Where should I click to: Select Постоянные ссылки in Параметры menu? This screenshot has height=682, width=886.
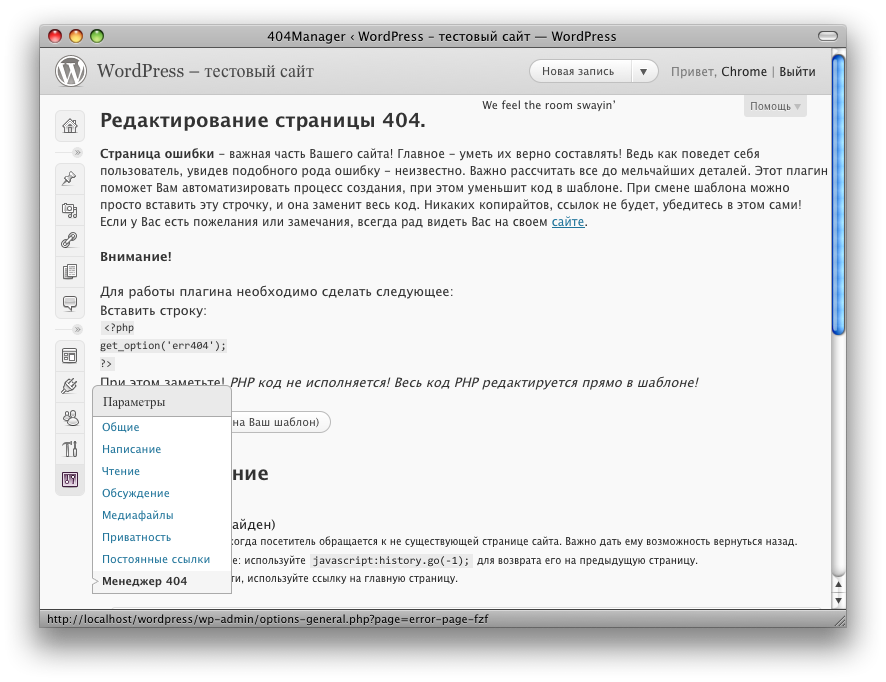click(156, 559)
